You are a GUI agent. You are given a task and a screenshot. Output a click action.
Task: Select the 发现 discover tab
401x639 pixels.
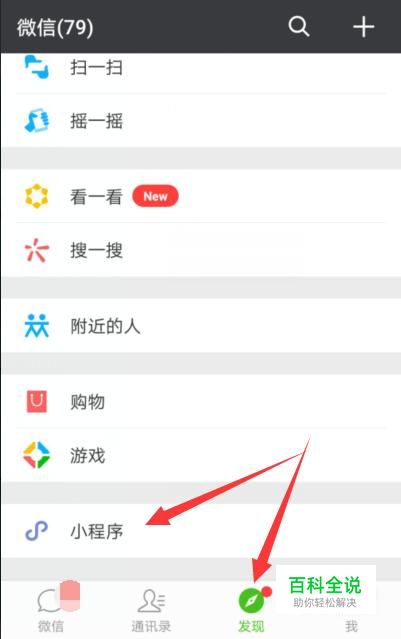[251, 610]
